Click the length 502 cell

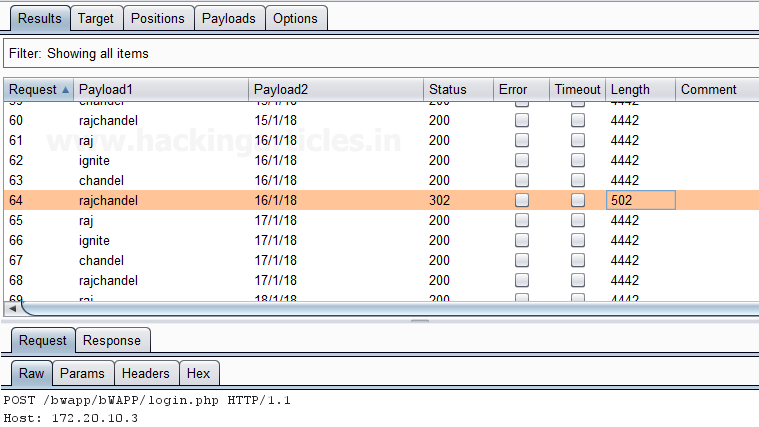[x=640, y=200]
